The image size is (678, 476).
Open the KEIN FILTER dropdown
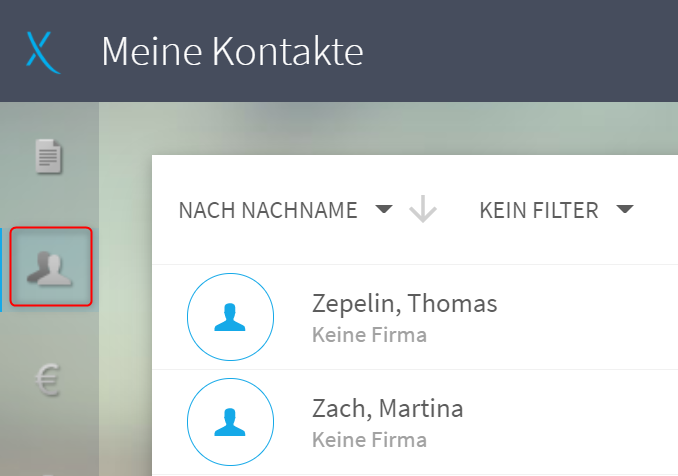click(x=556, y=210)
